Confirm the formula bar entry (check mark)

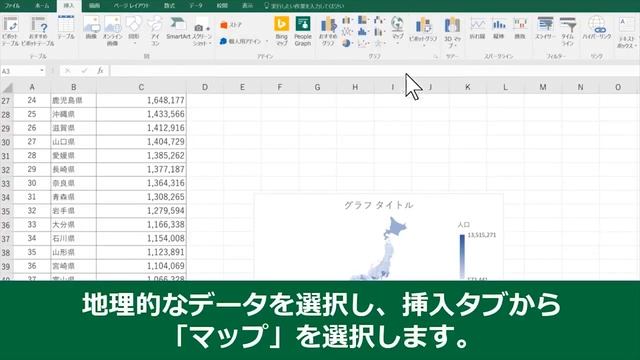click(84, 71)
